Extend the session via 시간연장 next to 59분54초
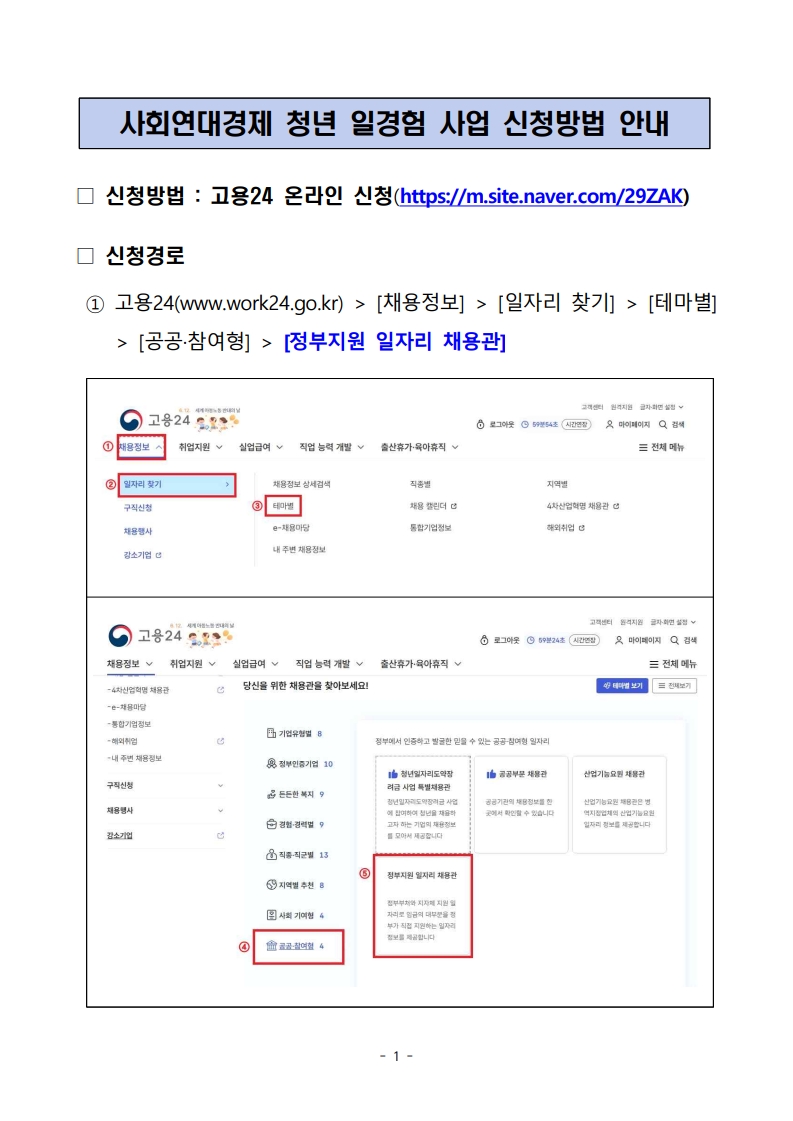The image size is (793, 1121). coord(576,425)
